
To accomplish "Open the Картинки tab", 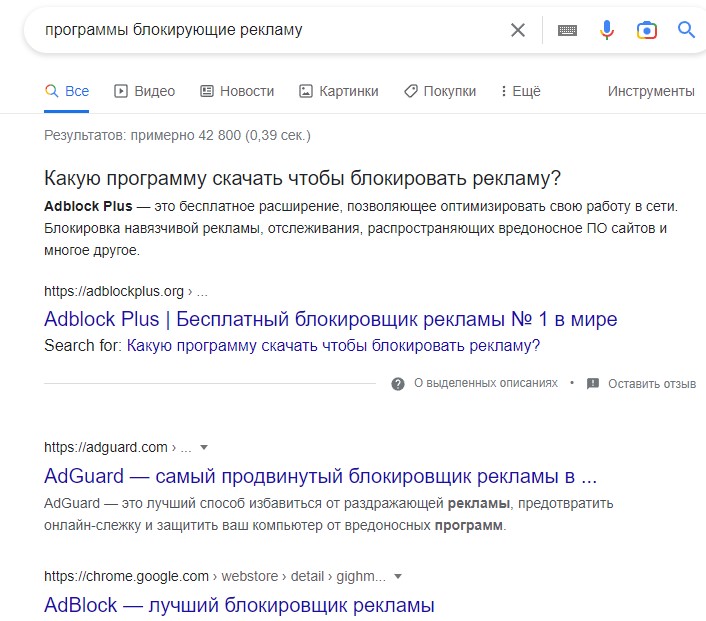I will point(339,91).
